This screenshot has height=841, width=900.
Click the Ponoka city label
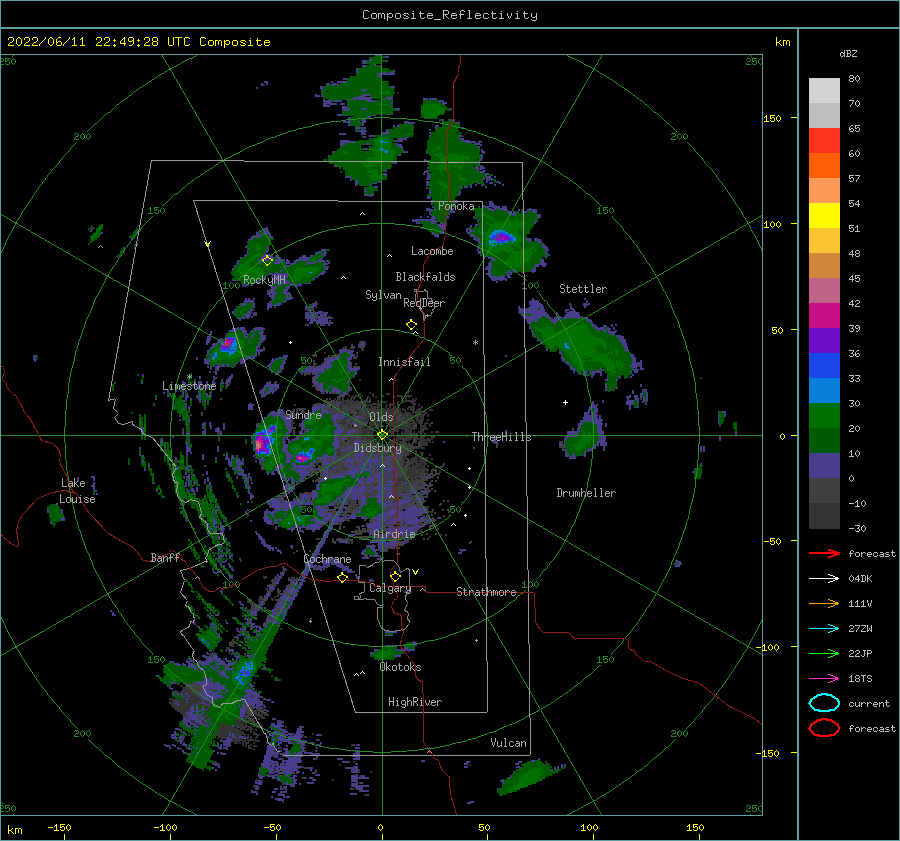456,206
